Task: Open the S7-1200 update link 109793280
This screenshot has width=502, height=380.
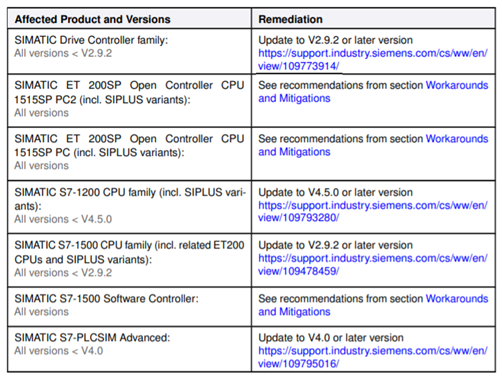Action: 373,212
